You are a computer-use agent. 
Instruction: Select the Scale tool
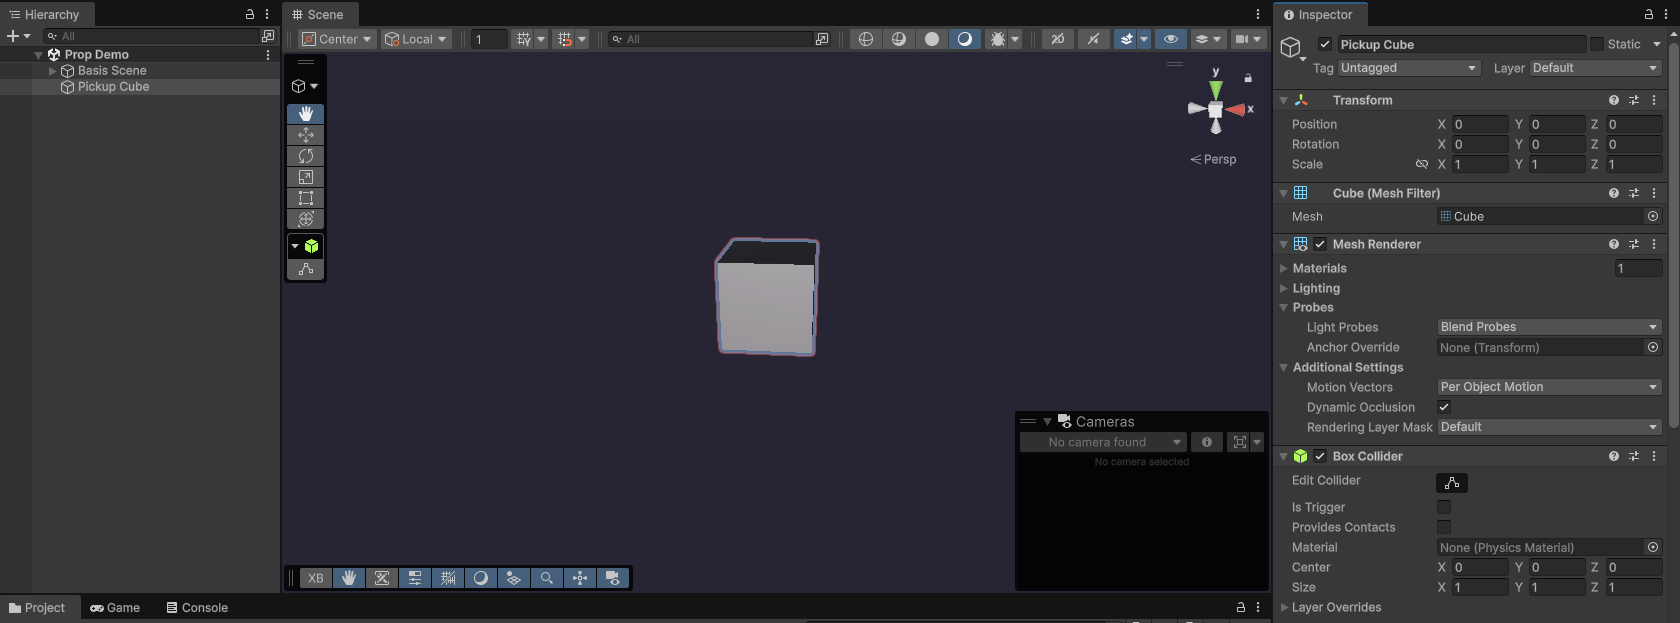306,177
